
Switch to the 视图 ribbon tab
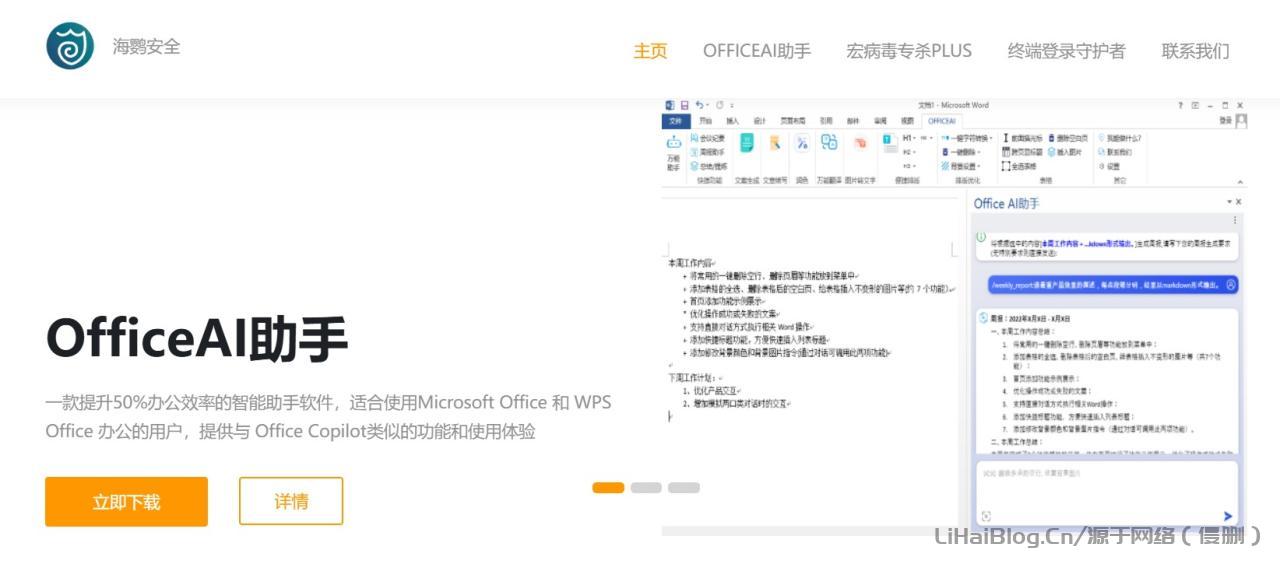(907, 121)
